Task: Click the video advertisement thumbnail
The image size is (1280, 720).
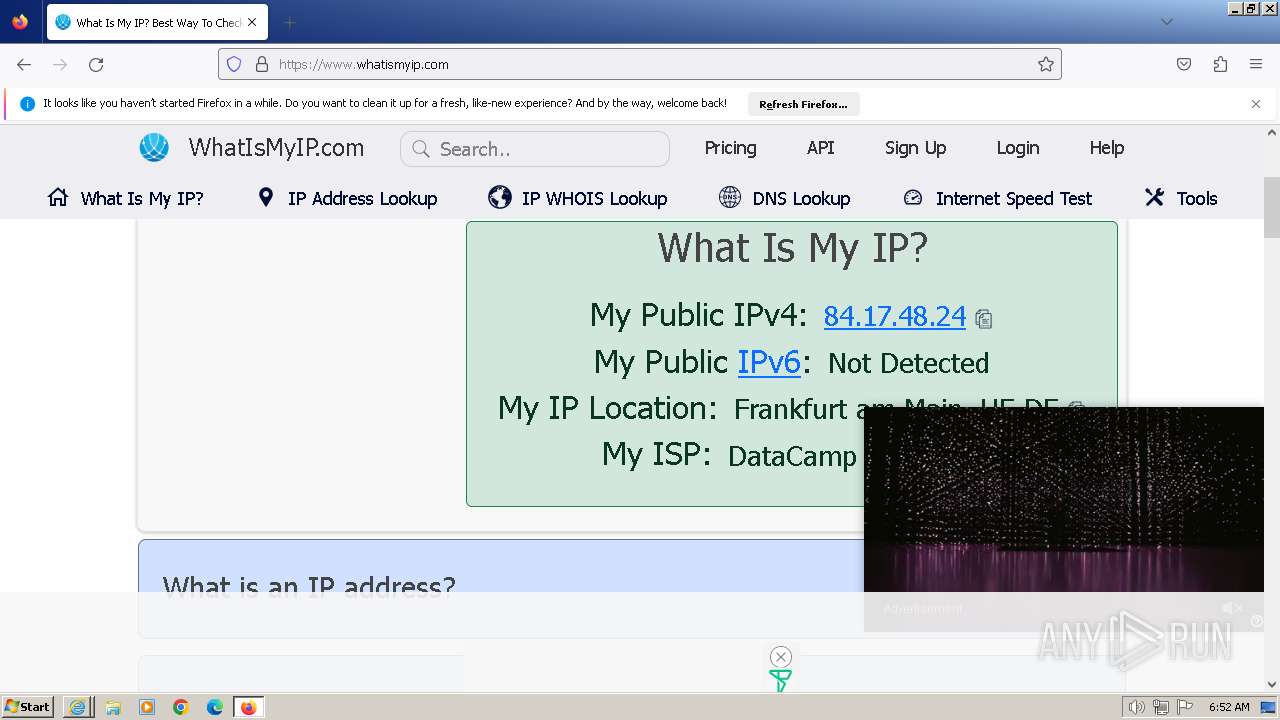Action: [x=1064, y=500]
